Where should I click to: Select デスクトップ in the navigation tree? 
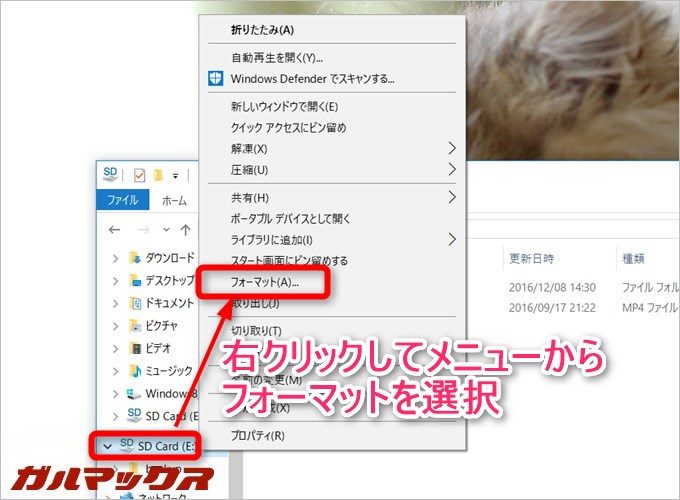coord(170,281)
